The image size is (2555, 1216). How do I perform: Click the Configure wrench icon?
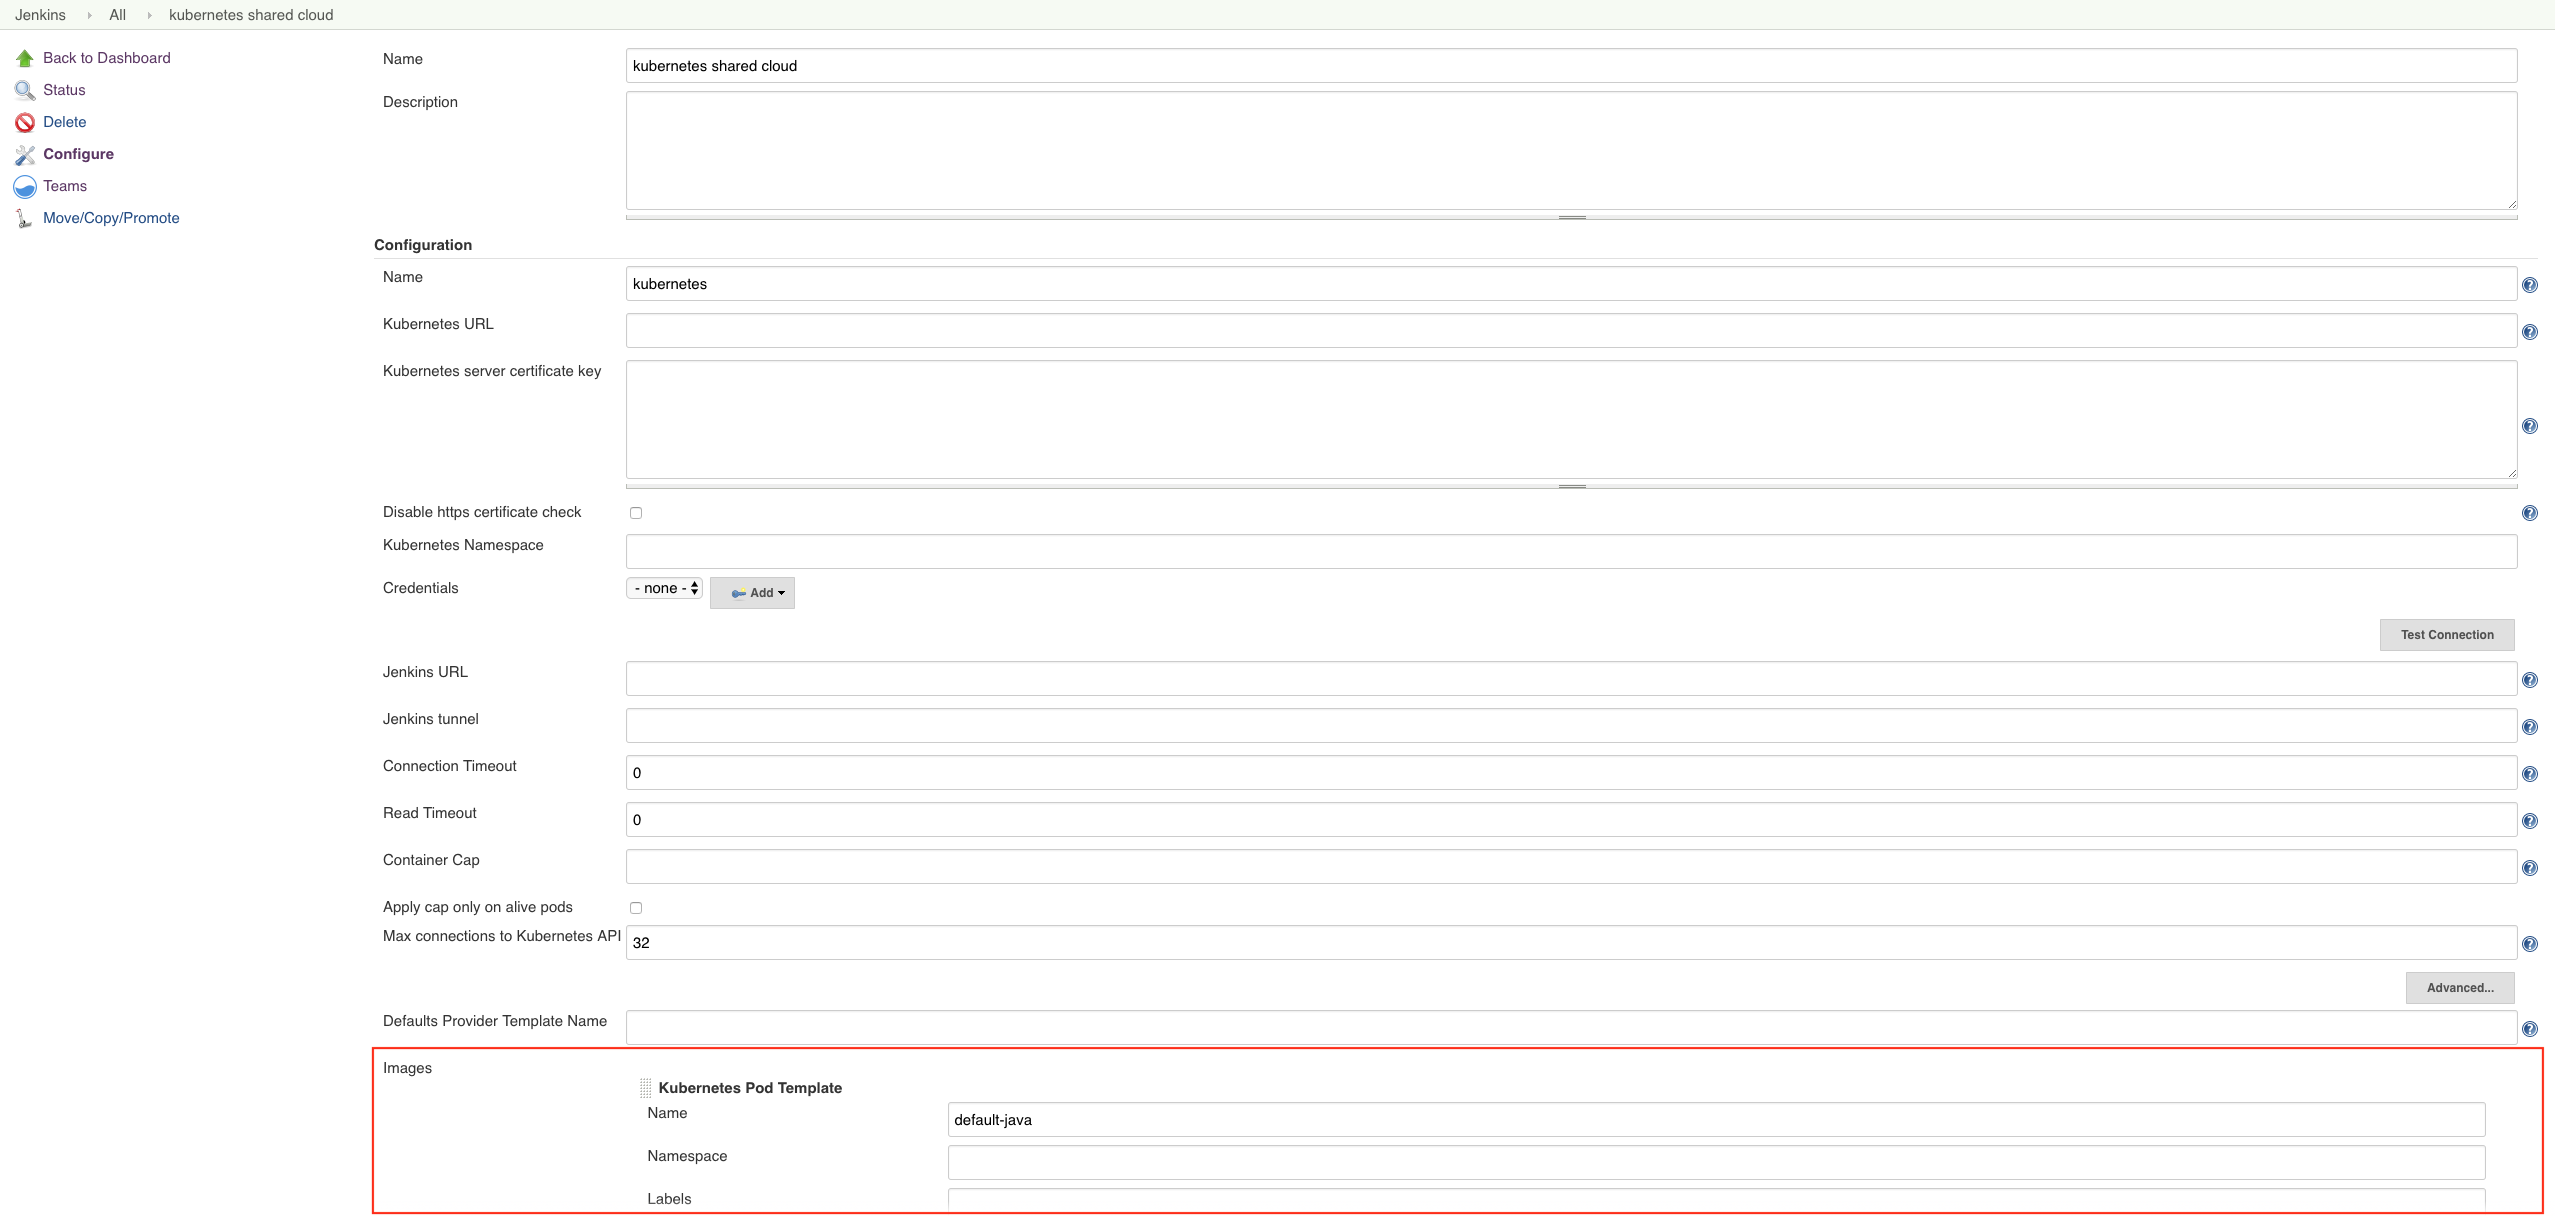click(x=25, y=154)
